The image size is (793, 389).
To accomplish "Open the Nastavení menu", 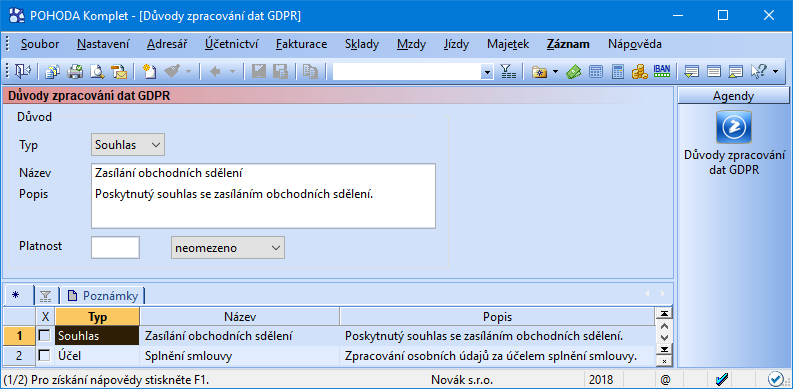I will click(x=103, y=44).
